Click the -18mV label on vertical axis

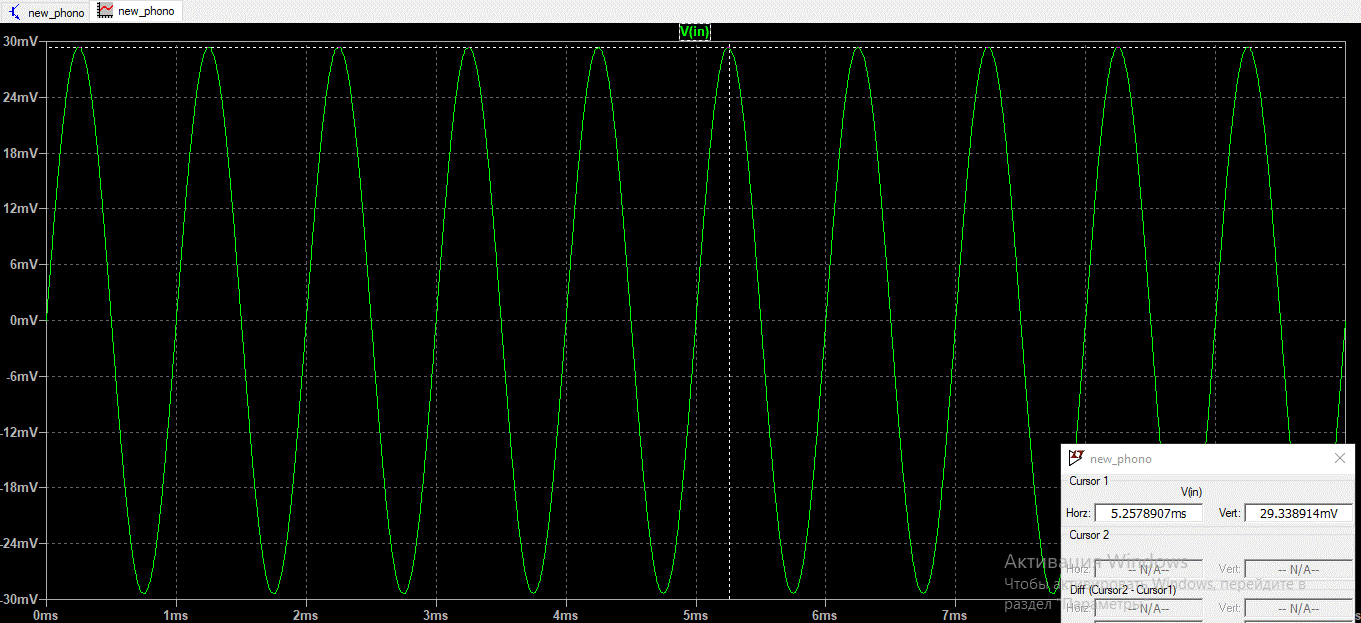pos(20,488)
